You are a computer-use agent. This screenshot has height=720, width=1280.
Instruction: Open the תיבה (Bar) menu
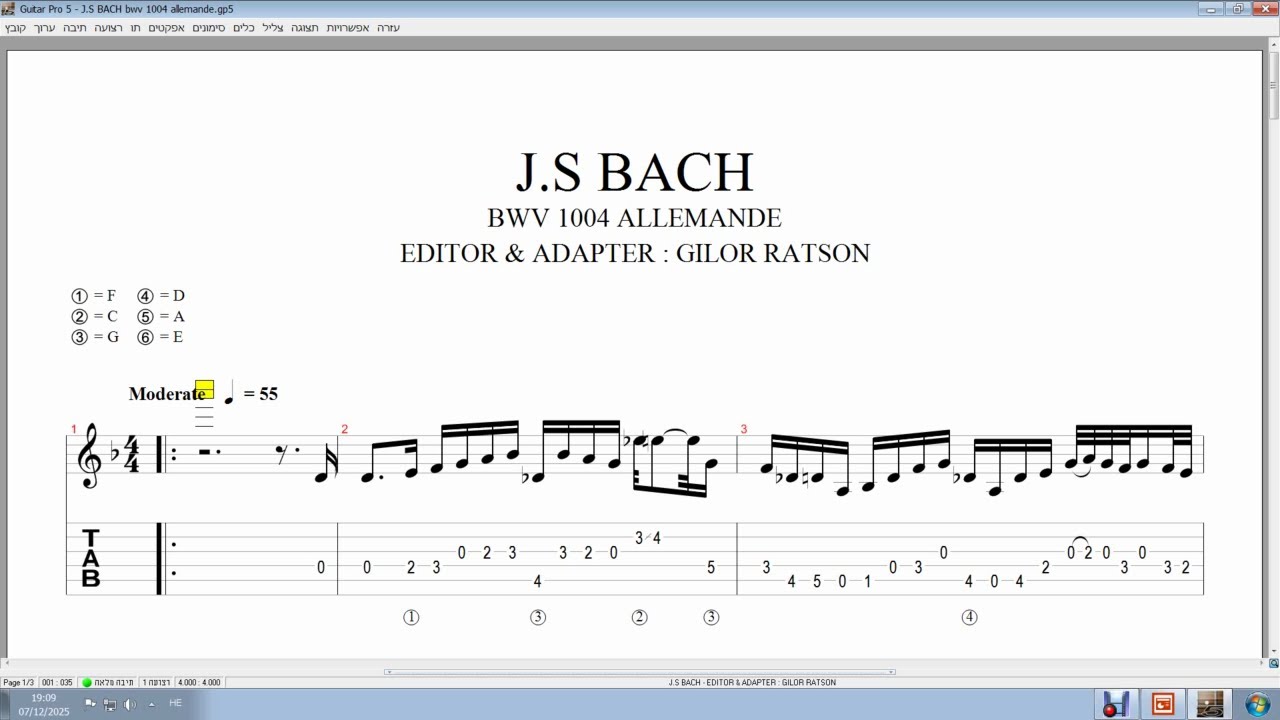point(75,28)
